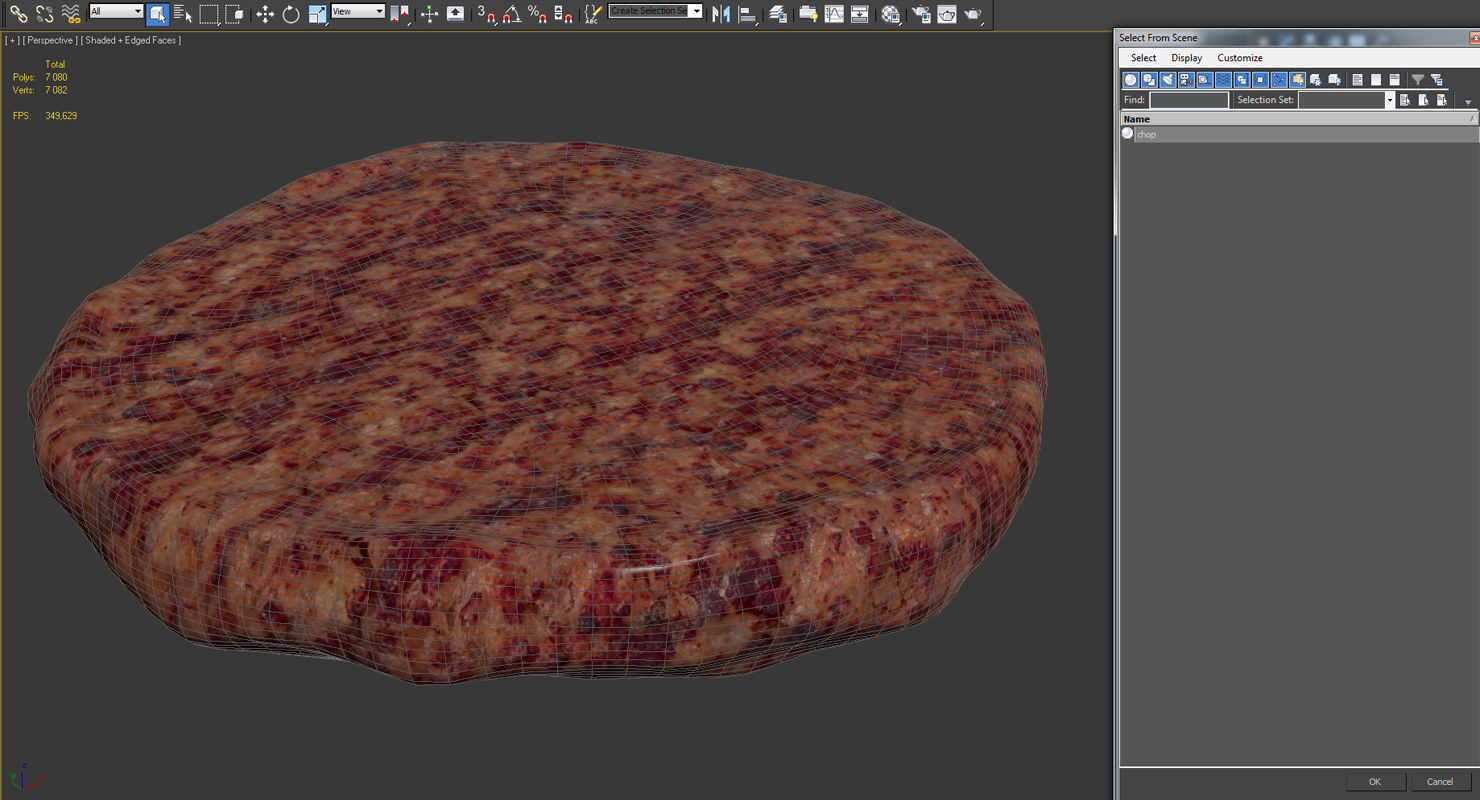1480x800 pixels.
Task: Toggle Display Shapes filter
Action: [1149, 80]
